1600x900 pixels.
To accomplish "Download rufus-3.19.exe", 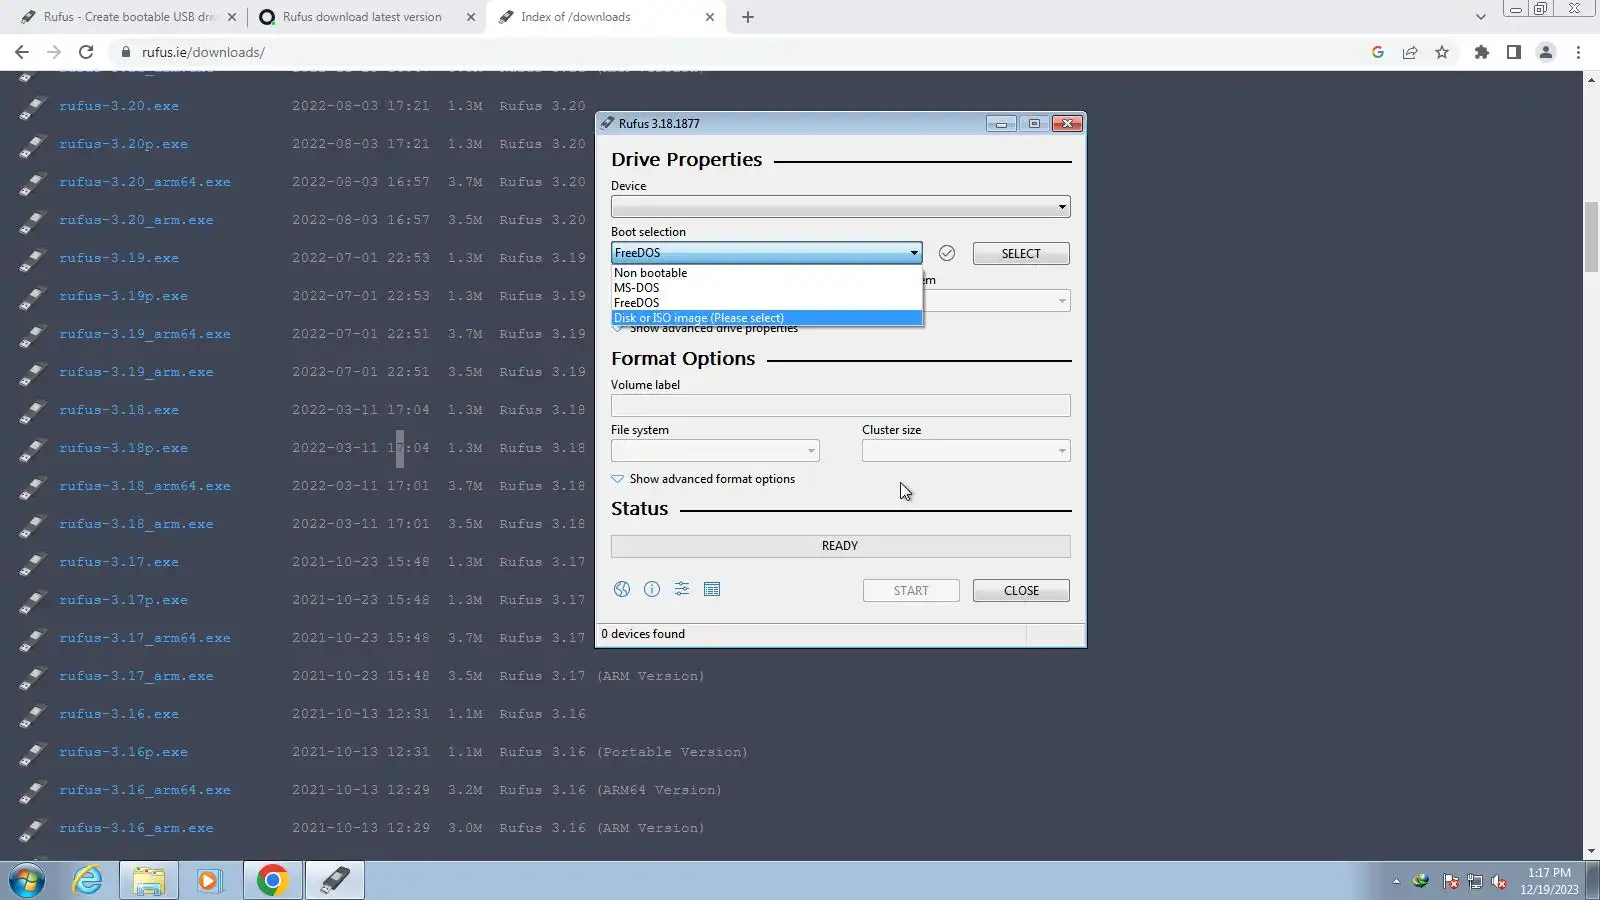I will [119, 258].
